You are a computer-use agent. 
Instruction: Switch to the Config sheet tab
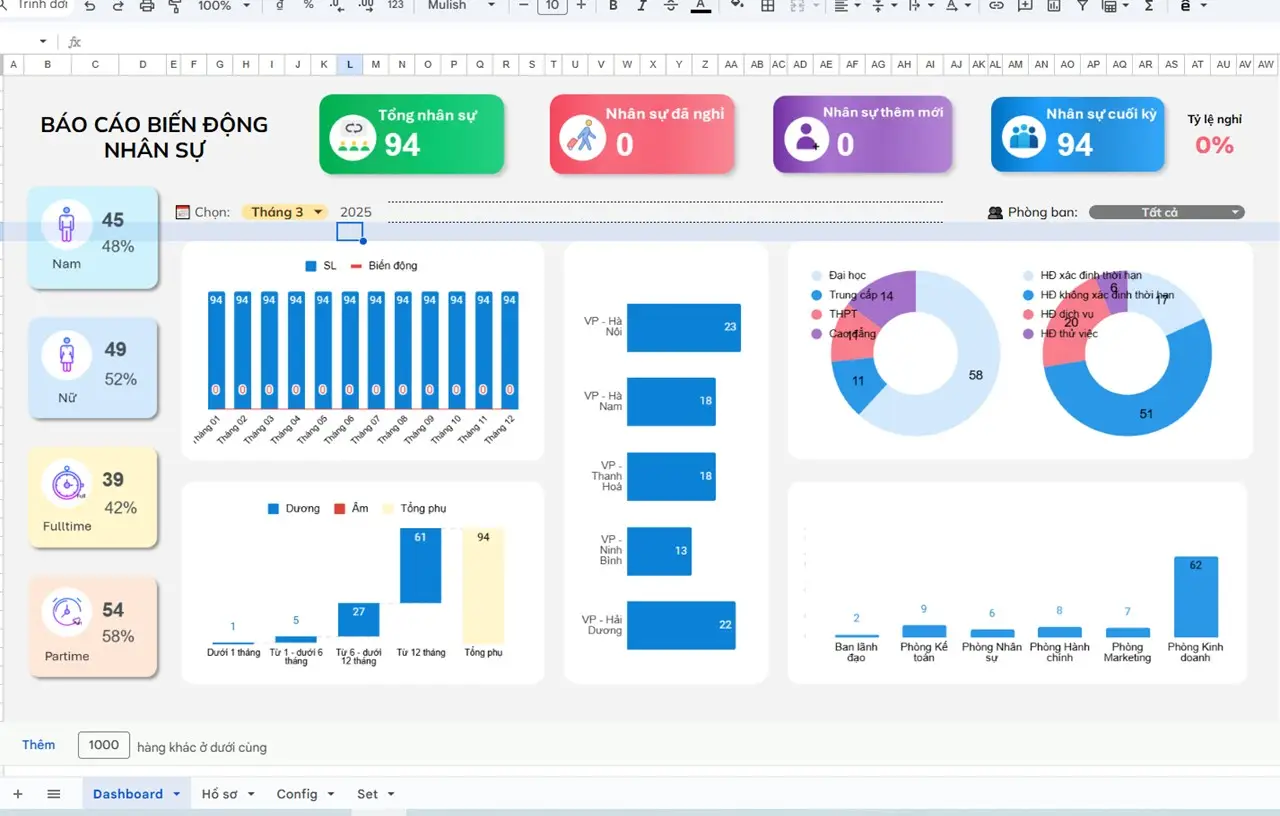[306, 794]
